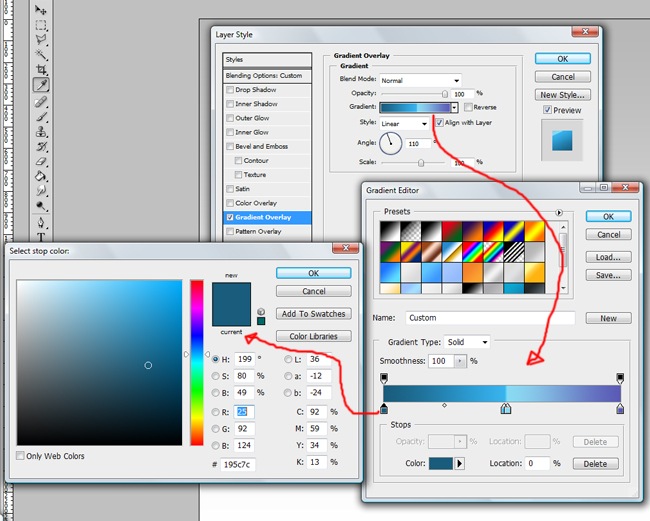Select the Move tool

pos(42,7)
